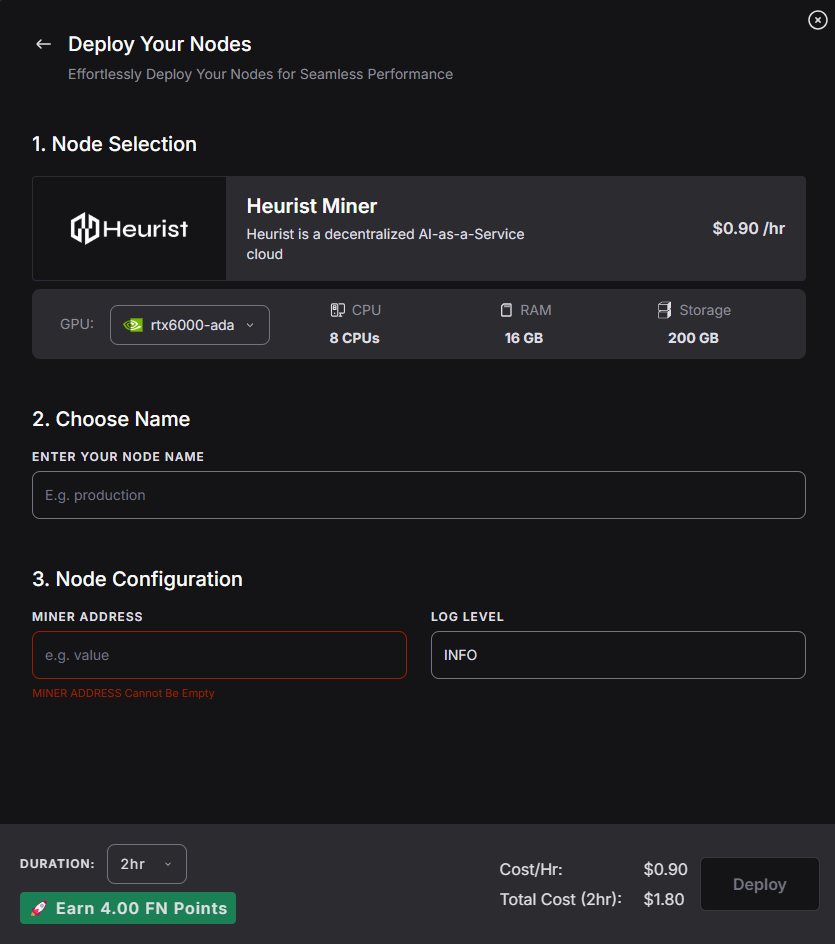835x944 pixels.
Task: Open the rtx6000-ada GPU dropdown
Action: tap(190, 325)
